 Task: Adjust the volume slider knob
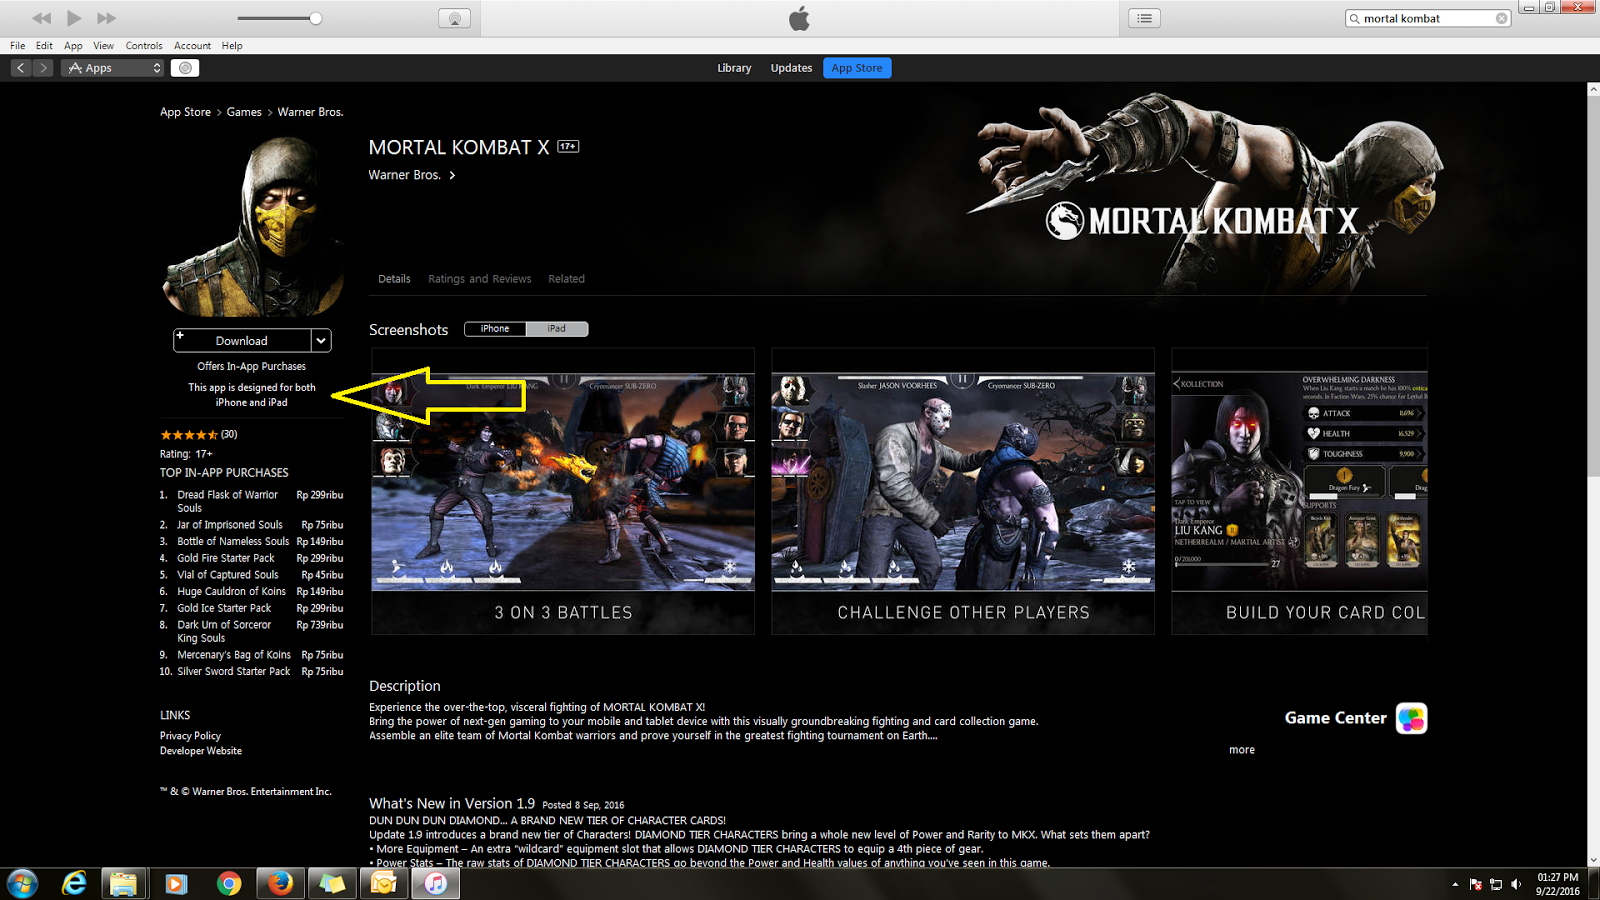[316, 18]
